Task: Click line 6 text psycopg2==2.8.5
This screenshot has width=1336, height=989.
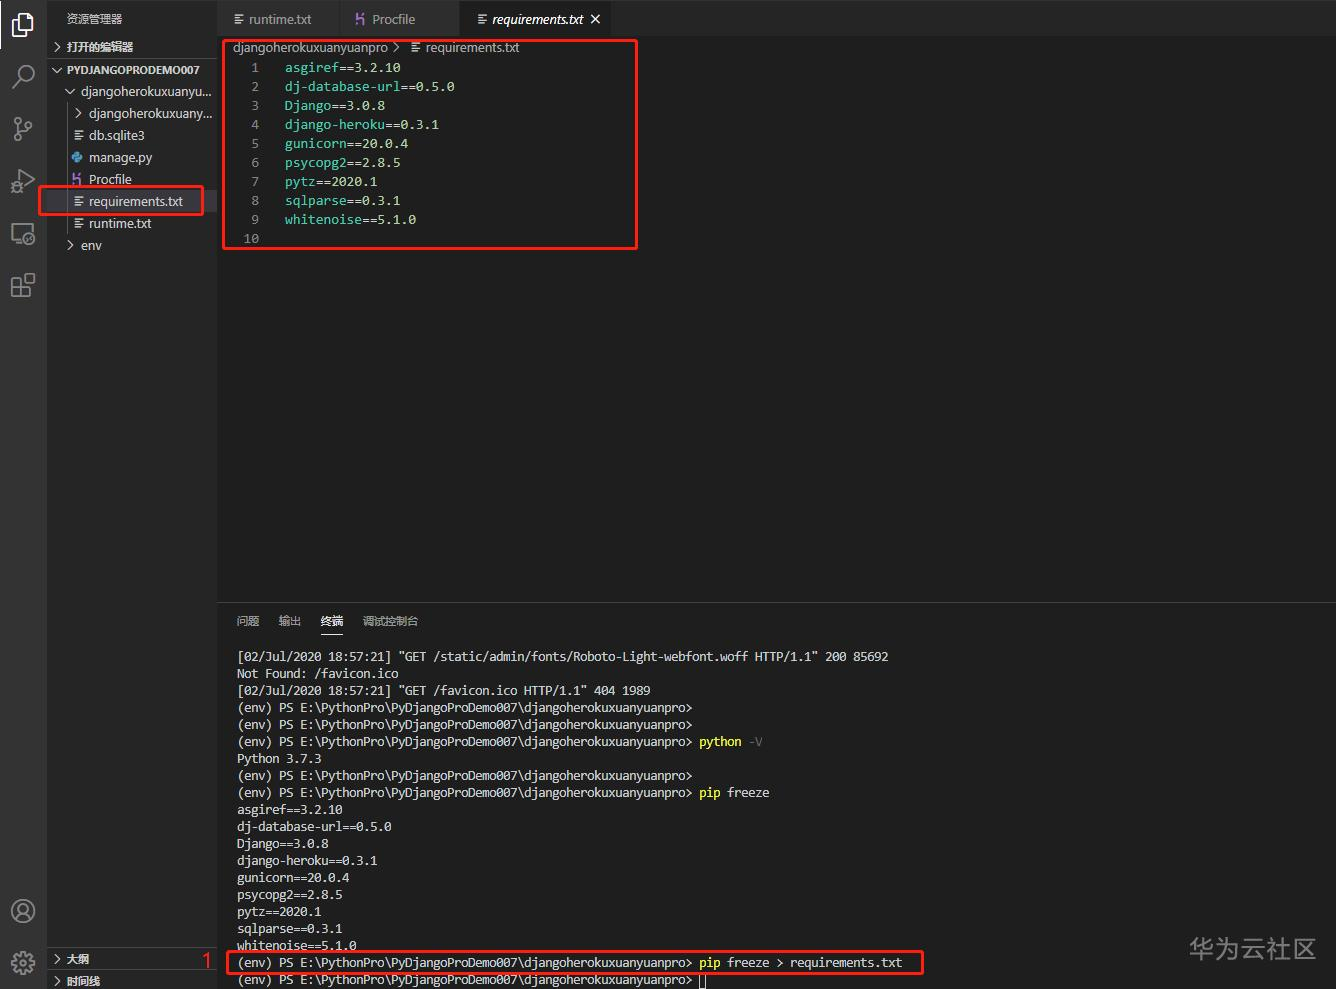Action: pos(342,162)
